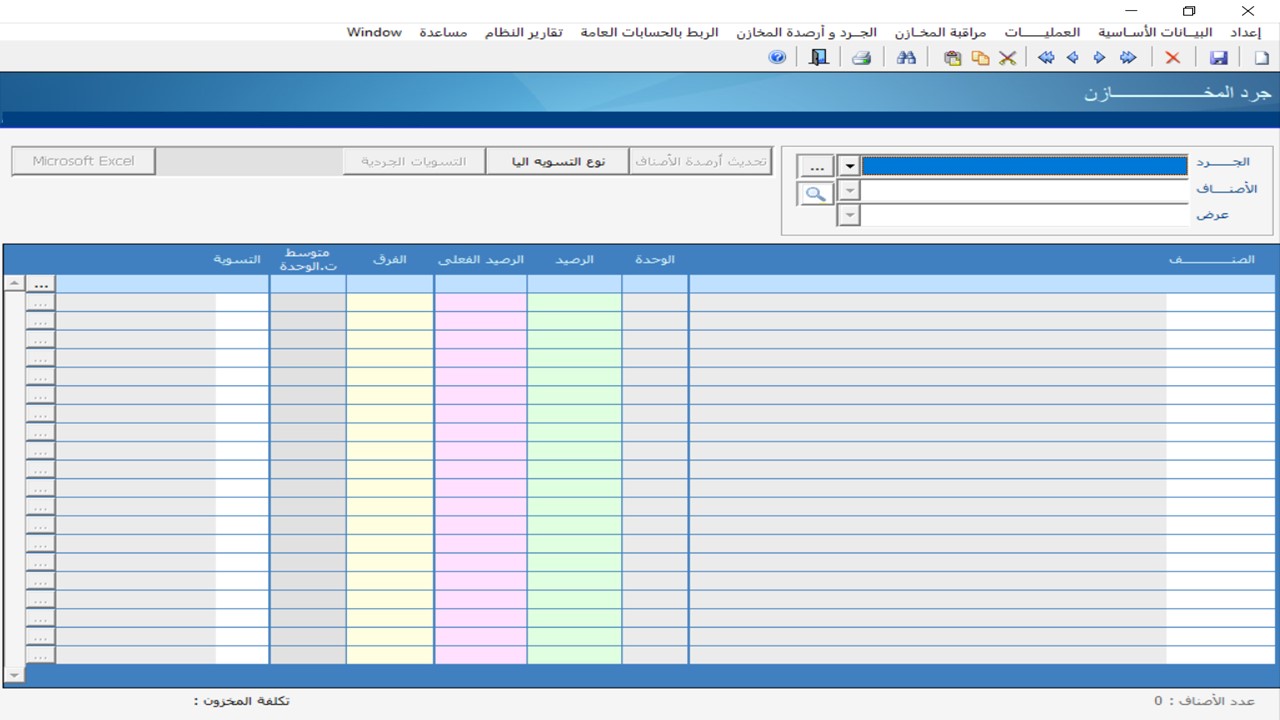1280x720 pixels.
Task: Open the تقارير النظام menu
Action: pyautogui.click(x=523, y=32)
